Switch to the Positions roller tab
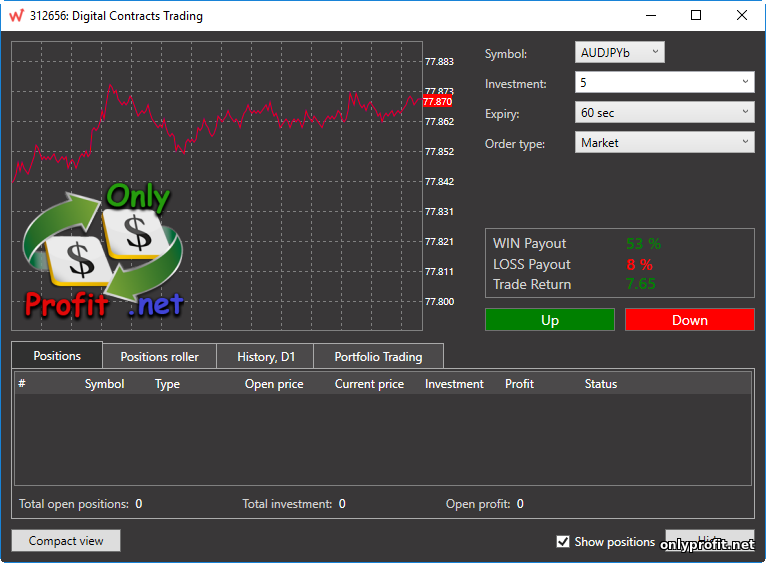Viewport: 766px width, 563px height. pyautogui.click(x=159, y=356)
